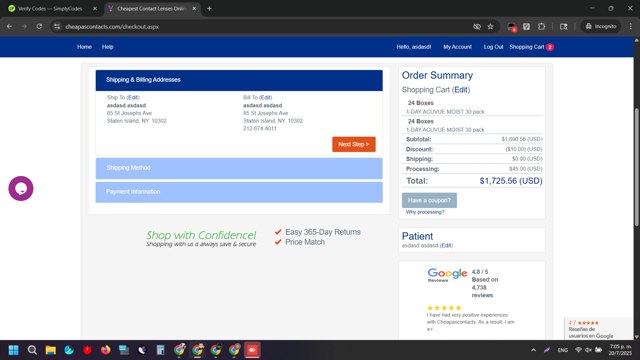Open the Shopping Cart link
The image size is (640, 360).
coord(527,47)
